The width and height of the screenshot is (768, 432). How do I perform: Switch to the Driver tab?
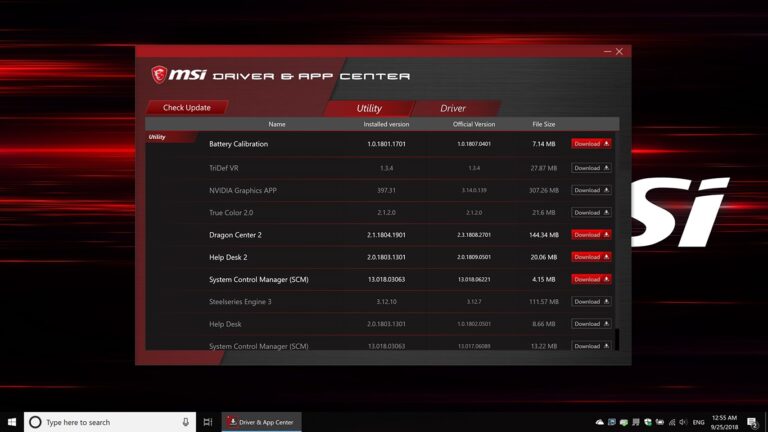(453, 108)
